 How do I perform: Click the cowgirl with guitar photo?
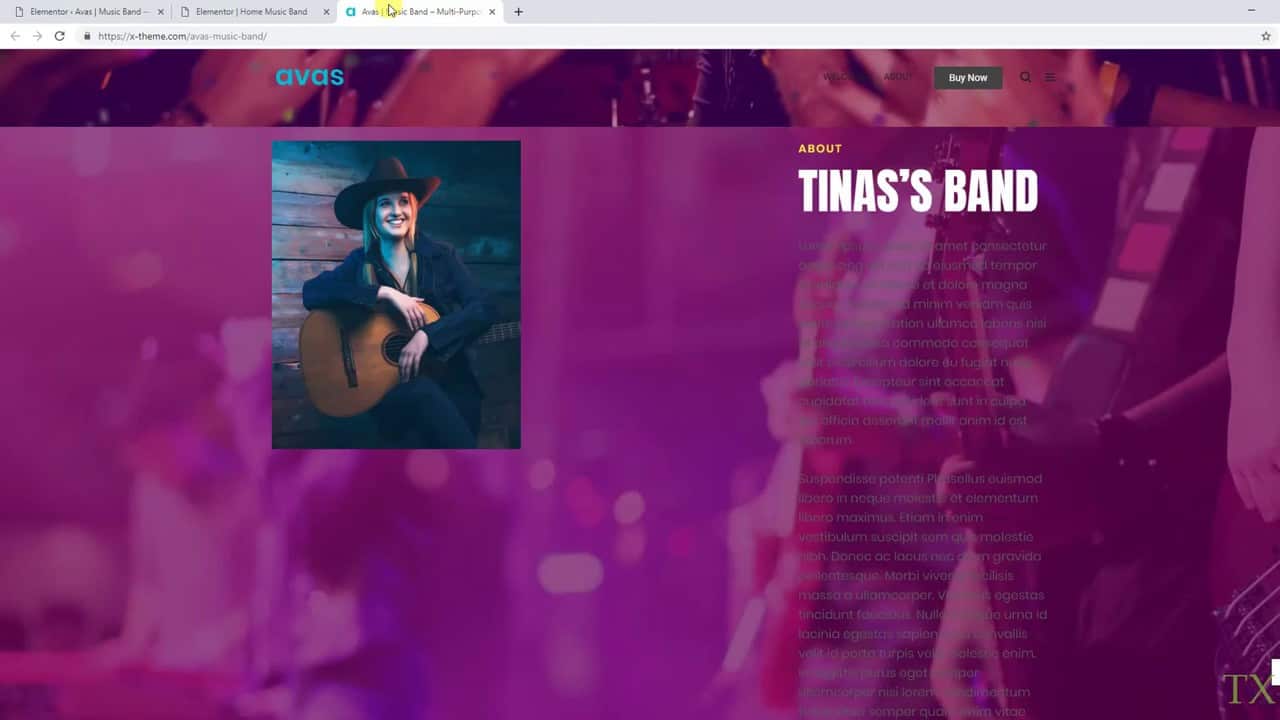pos(396,294)
